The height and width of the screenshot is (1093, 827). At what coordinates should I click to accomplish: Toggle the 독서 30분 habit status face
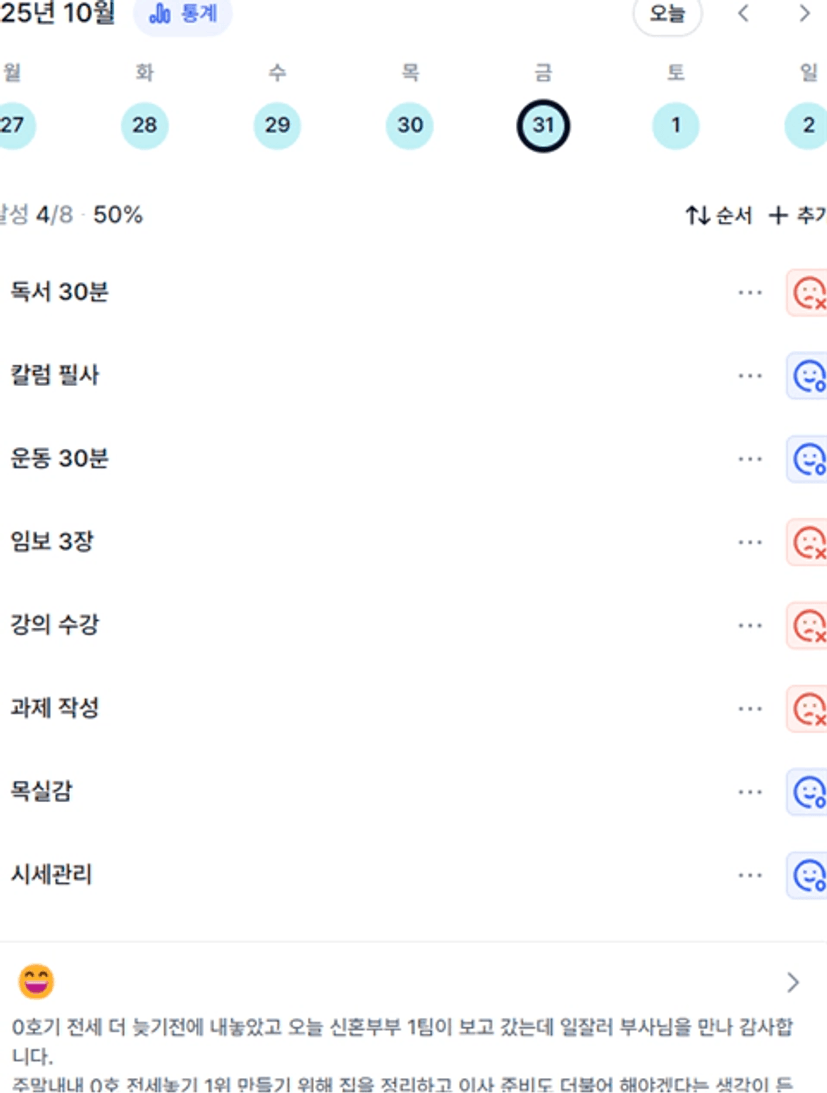tap(807, 293)
